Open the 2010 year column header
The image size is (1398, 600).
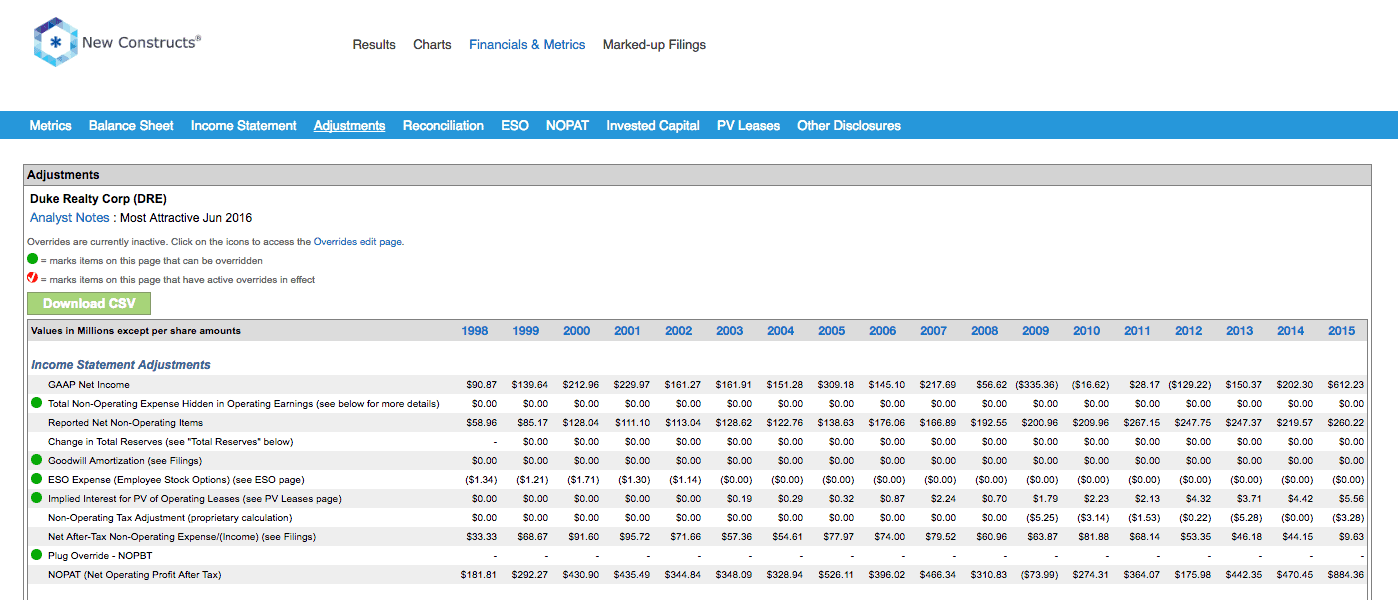click(x=1087, y=331)
